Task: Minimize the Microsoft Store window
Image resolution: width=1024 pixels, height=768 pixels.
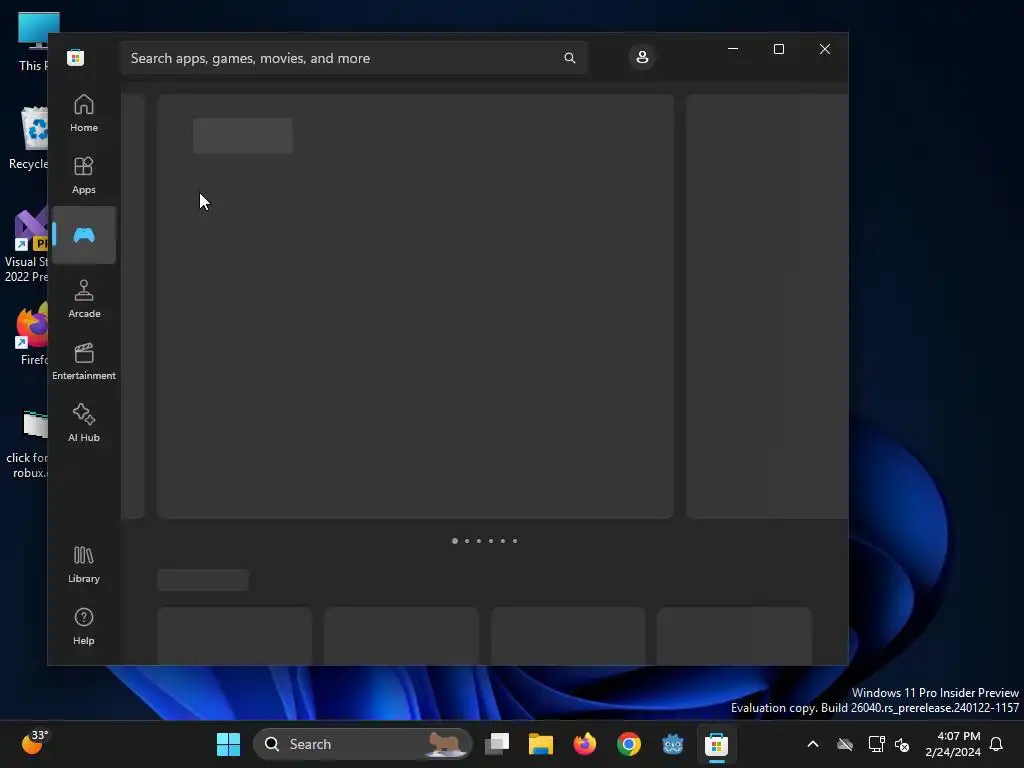Action: [733, 49]
